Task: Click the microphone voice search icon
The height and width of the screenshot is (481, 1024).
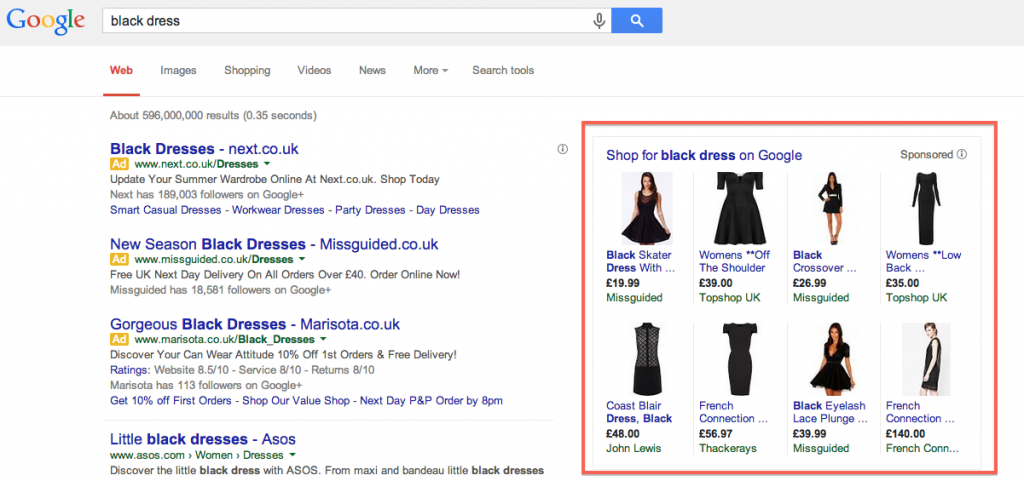Action: tap(599, 20)
